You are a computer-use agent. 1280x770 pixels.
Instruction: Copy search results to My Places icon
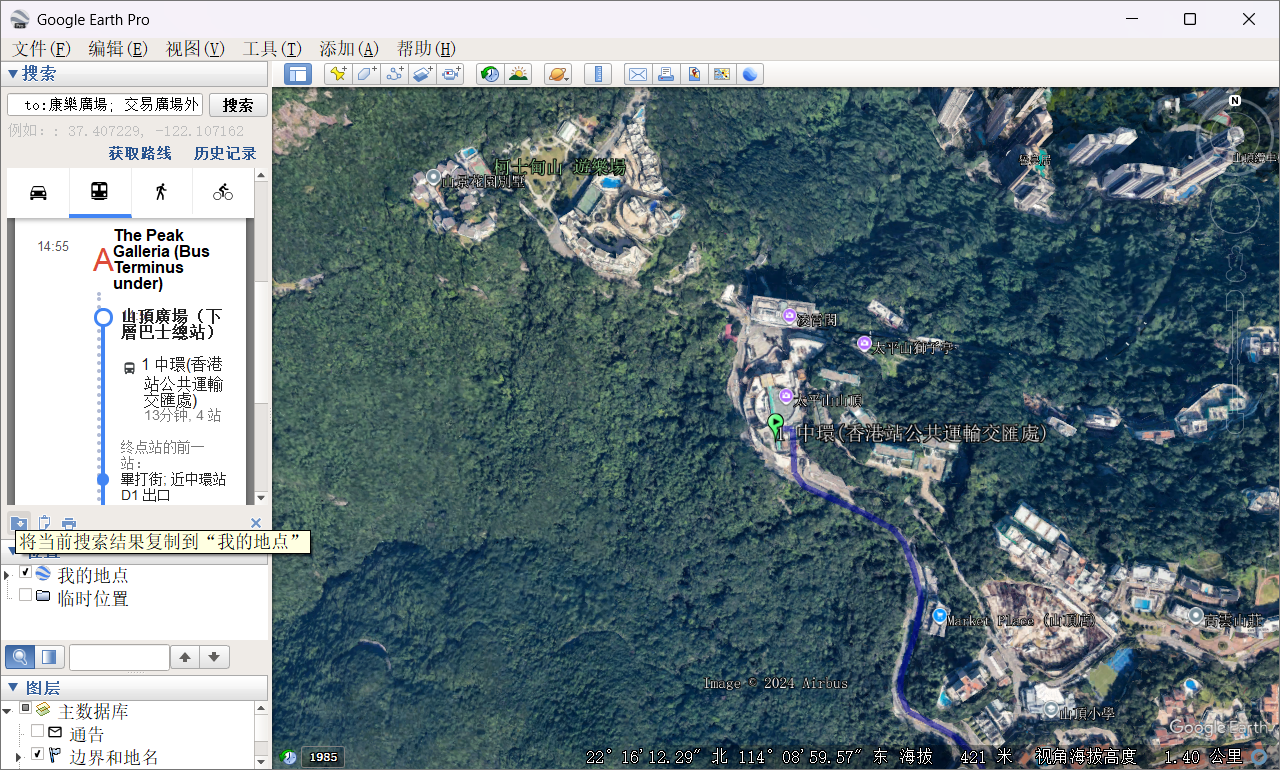[x=19, y=522]
